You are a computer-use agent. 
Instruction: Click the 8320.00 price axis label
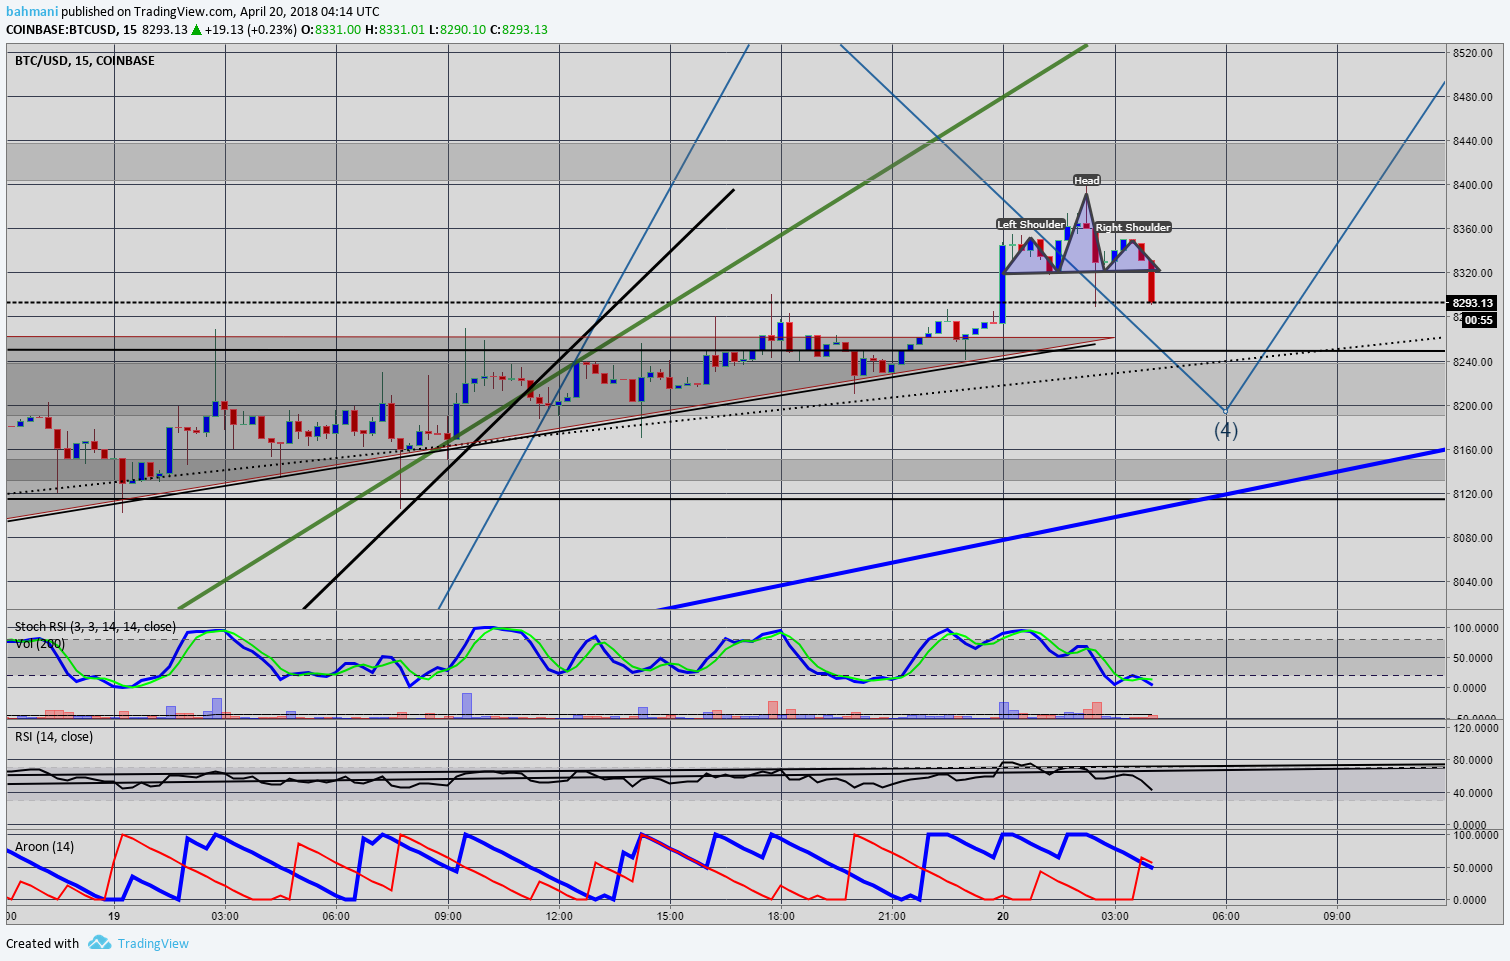pos(1473,273)
